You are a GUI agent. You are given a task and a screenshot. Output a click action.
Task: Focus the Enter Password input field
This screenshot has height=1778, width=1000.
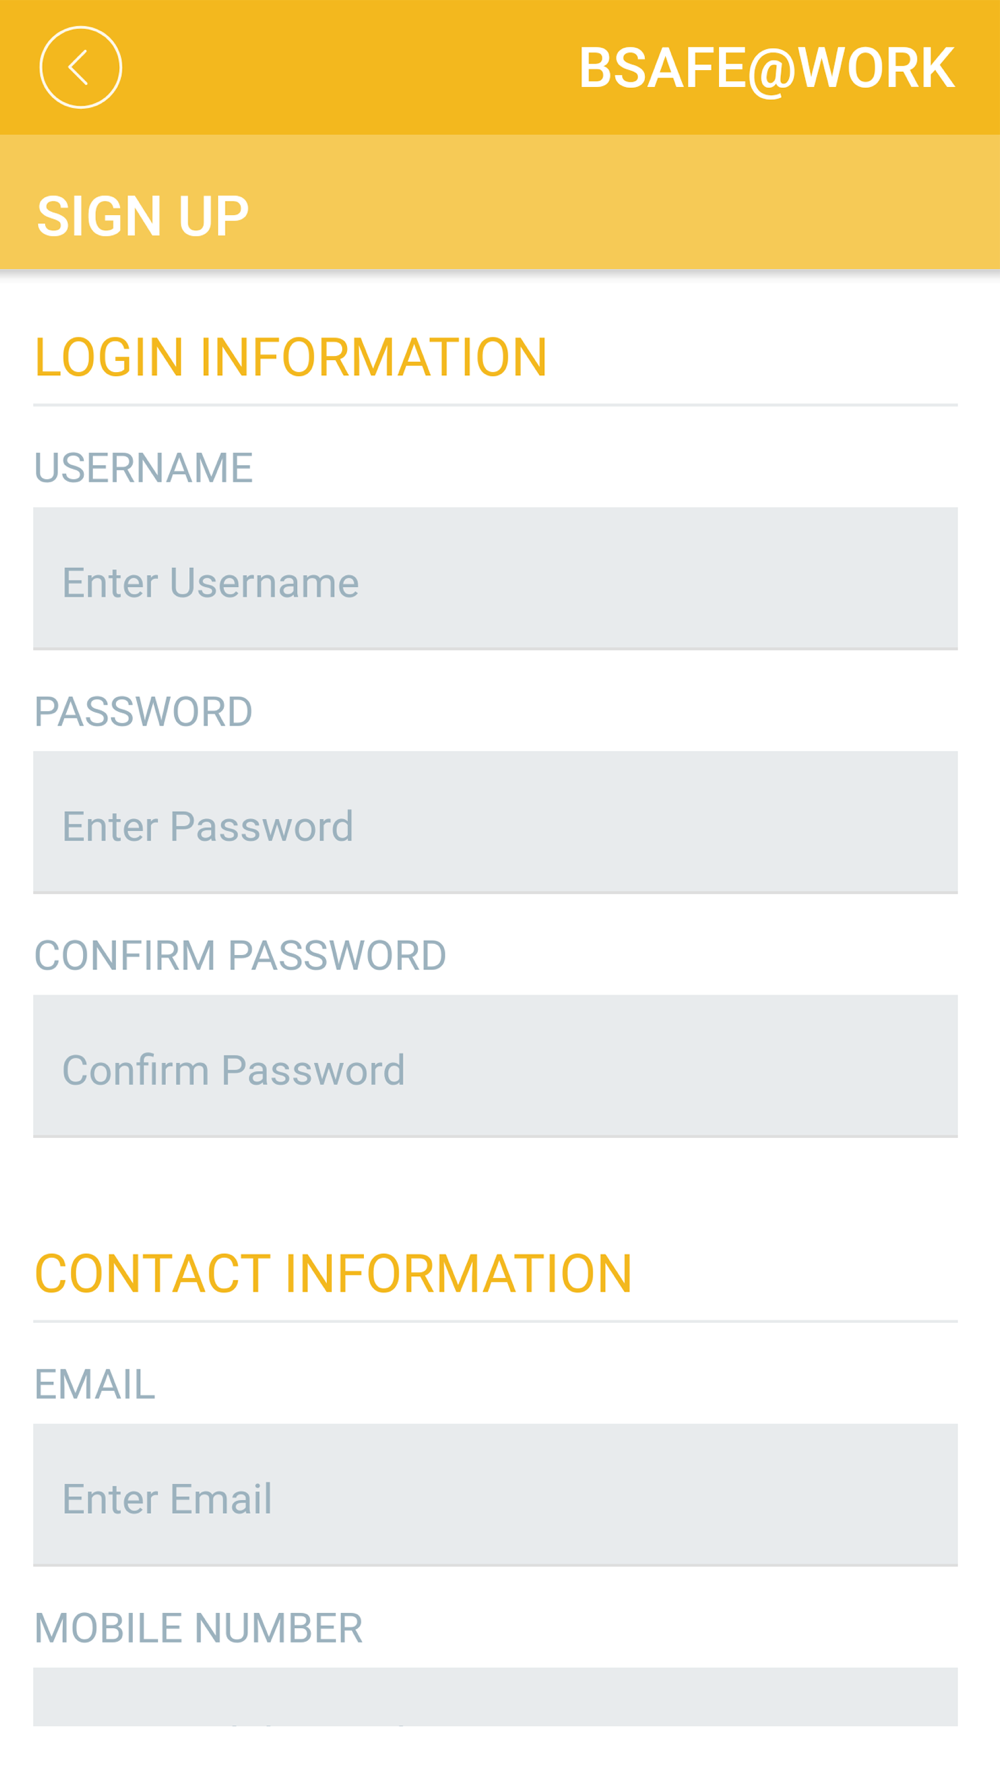coord(495,822)
